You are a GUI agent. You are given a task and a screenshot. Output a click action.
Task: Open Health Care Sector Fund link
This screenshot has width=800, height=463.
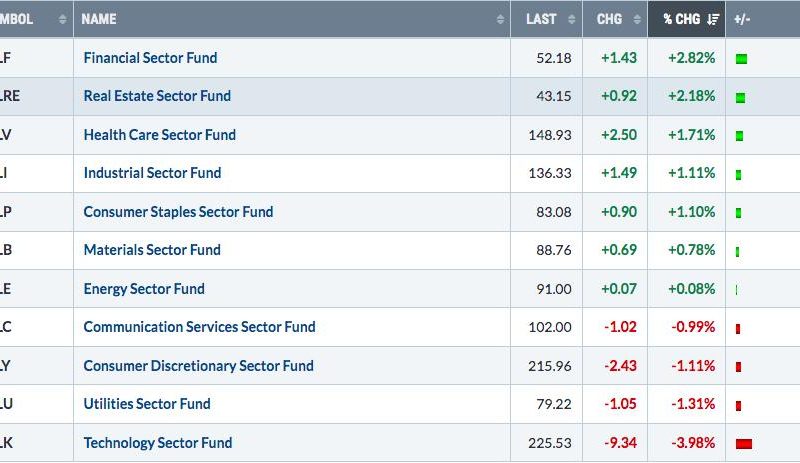[x=160, y=135]
